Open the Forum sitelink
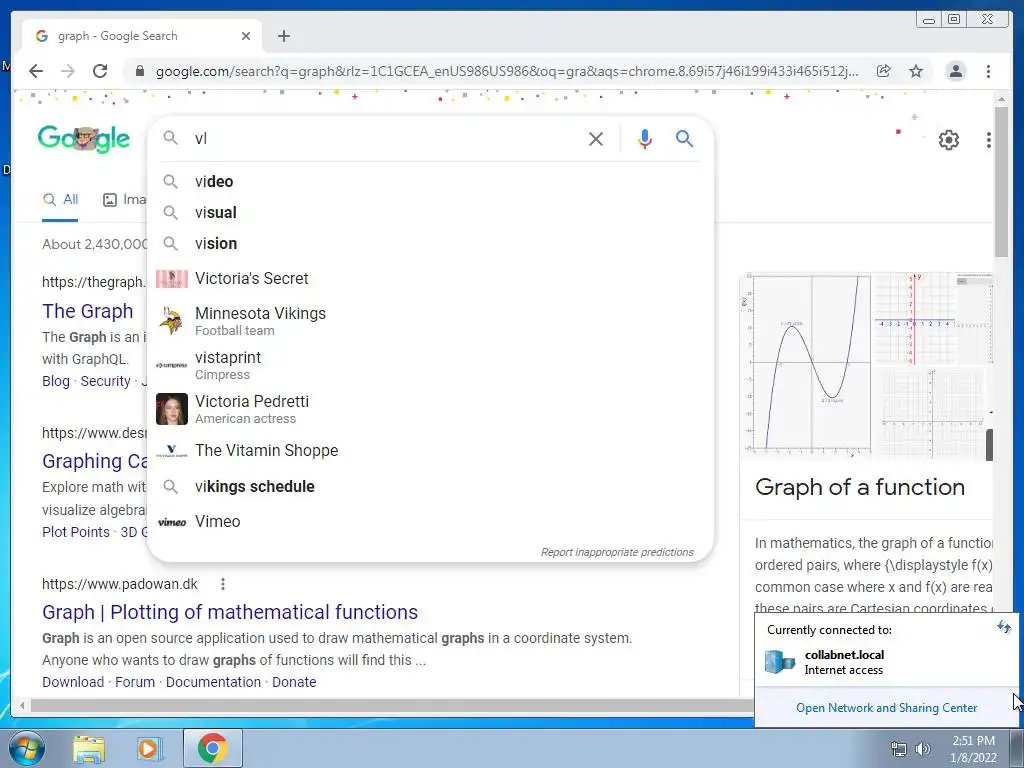 point(135,682)
